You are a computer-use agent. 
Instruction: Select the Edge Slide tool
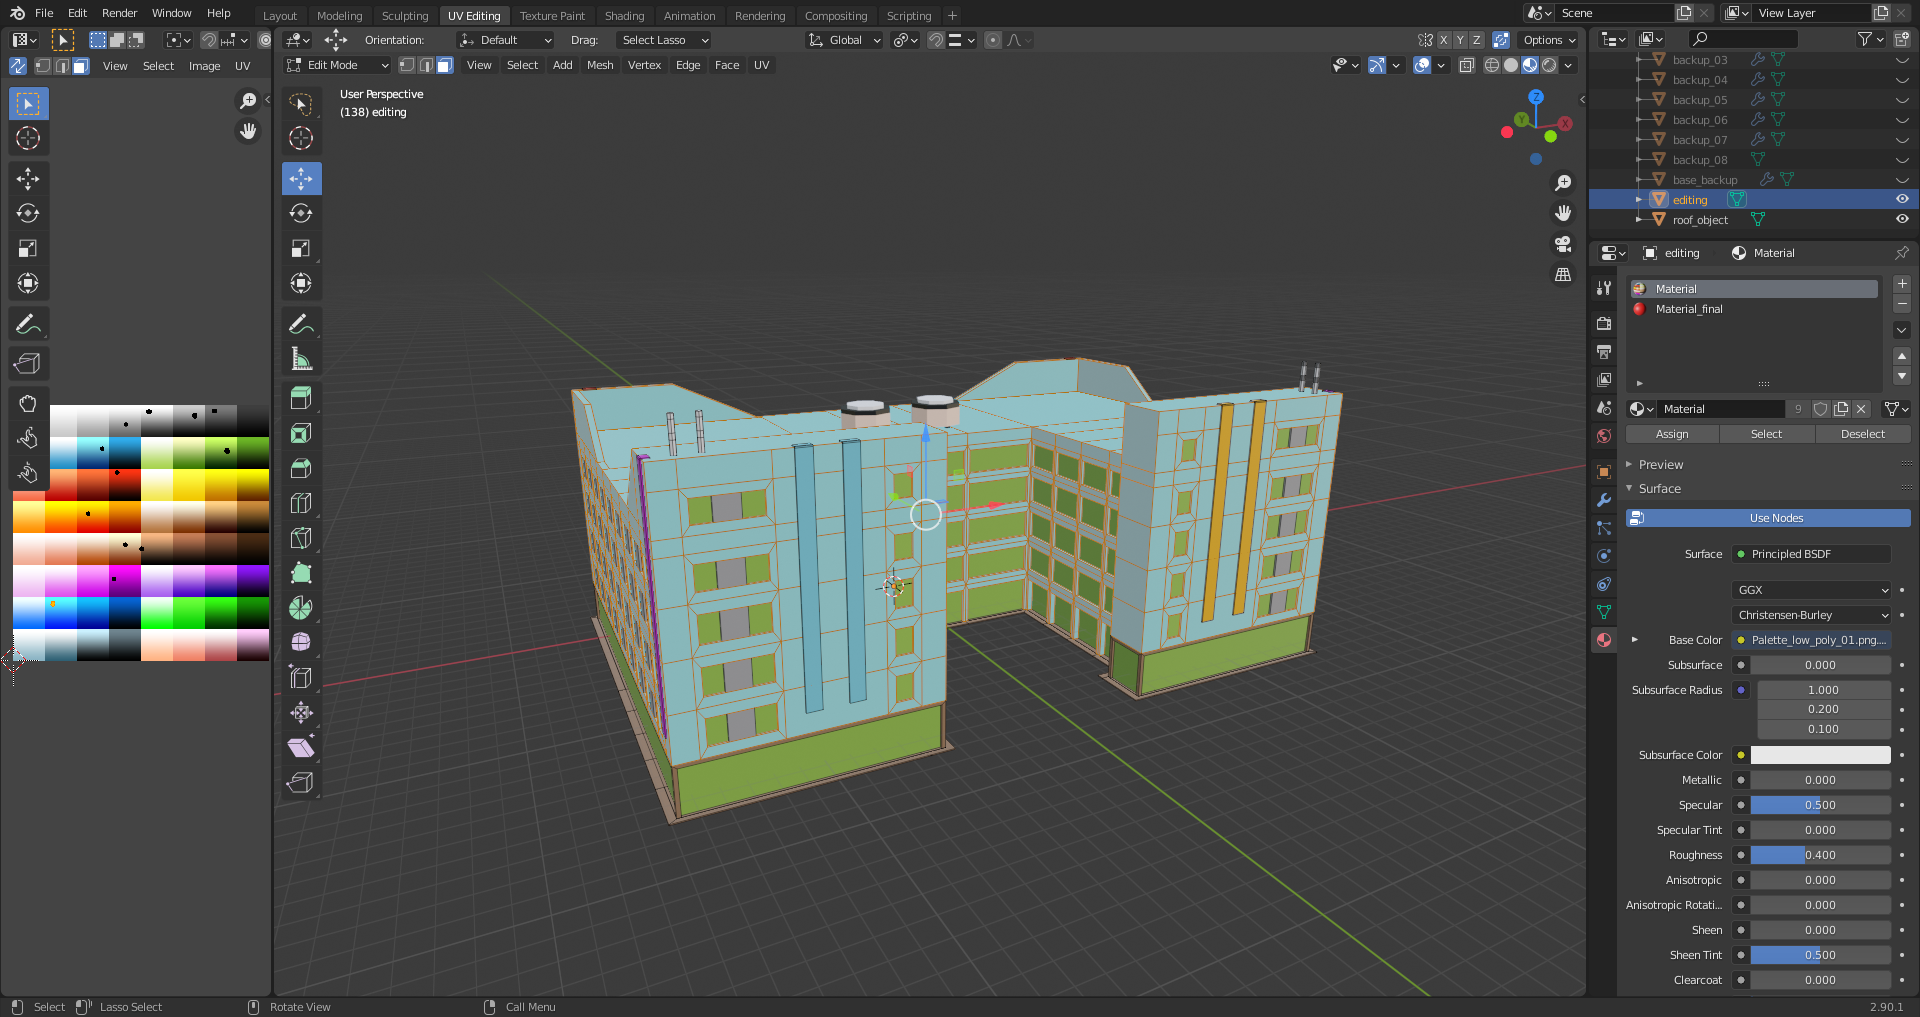coord(301,677)
